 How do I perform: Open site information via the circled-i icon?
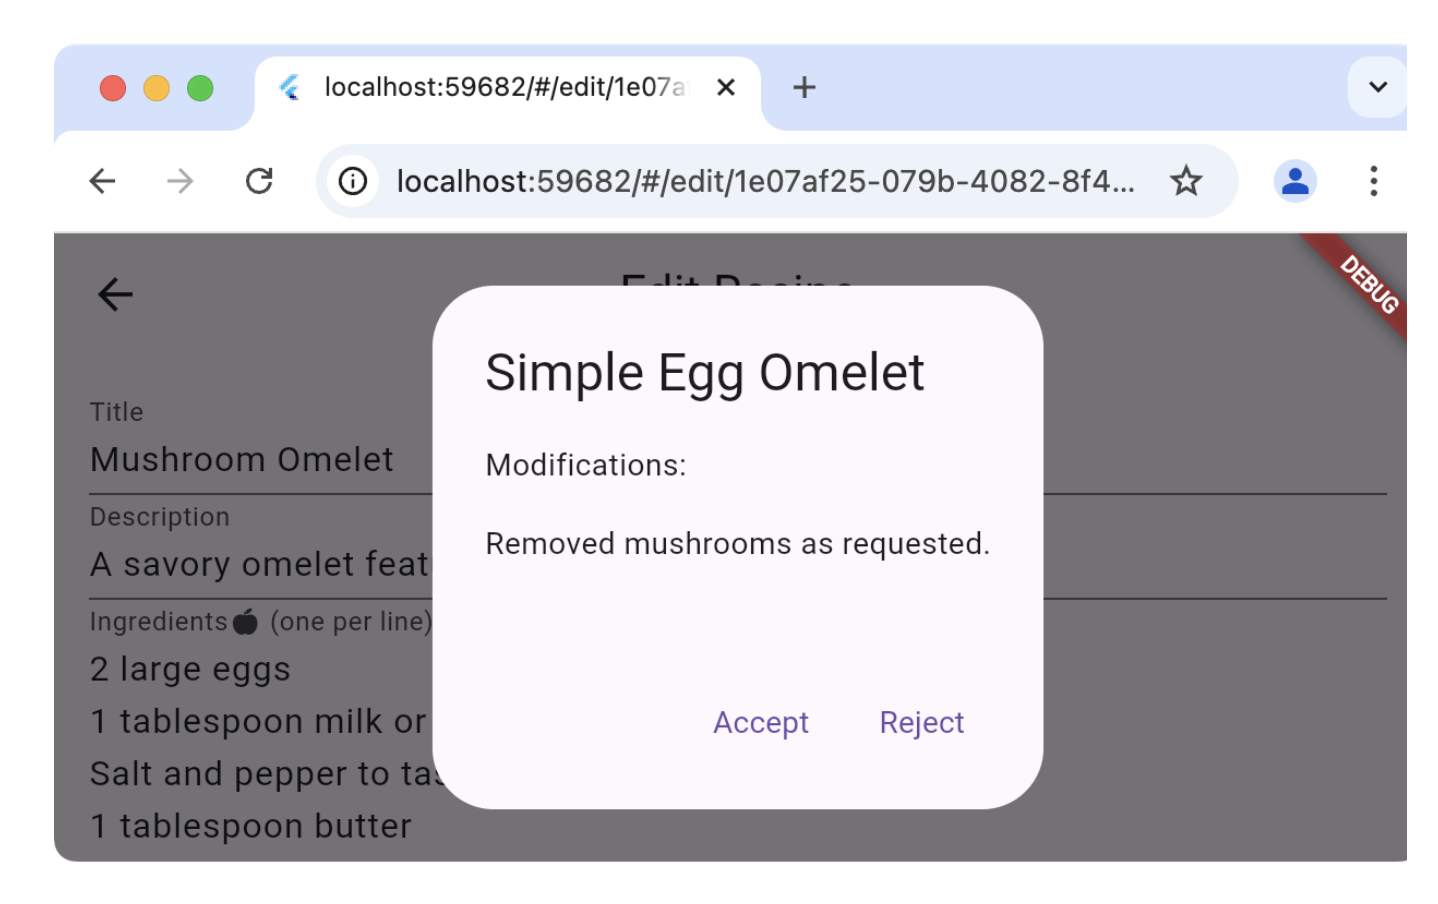click(x=352, y=181)
